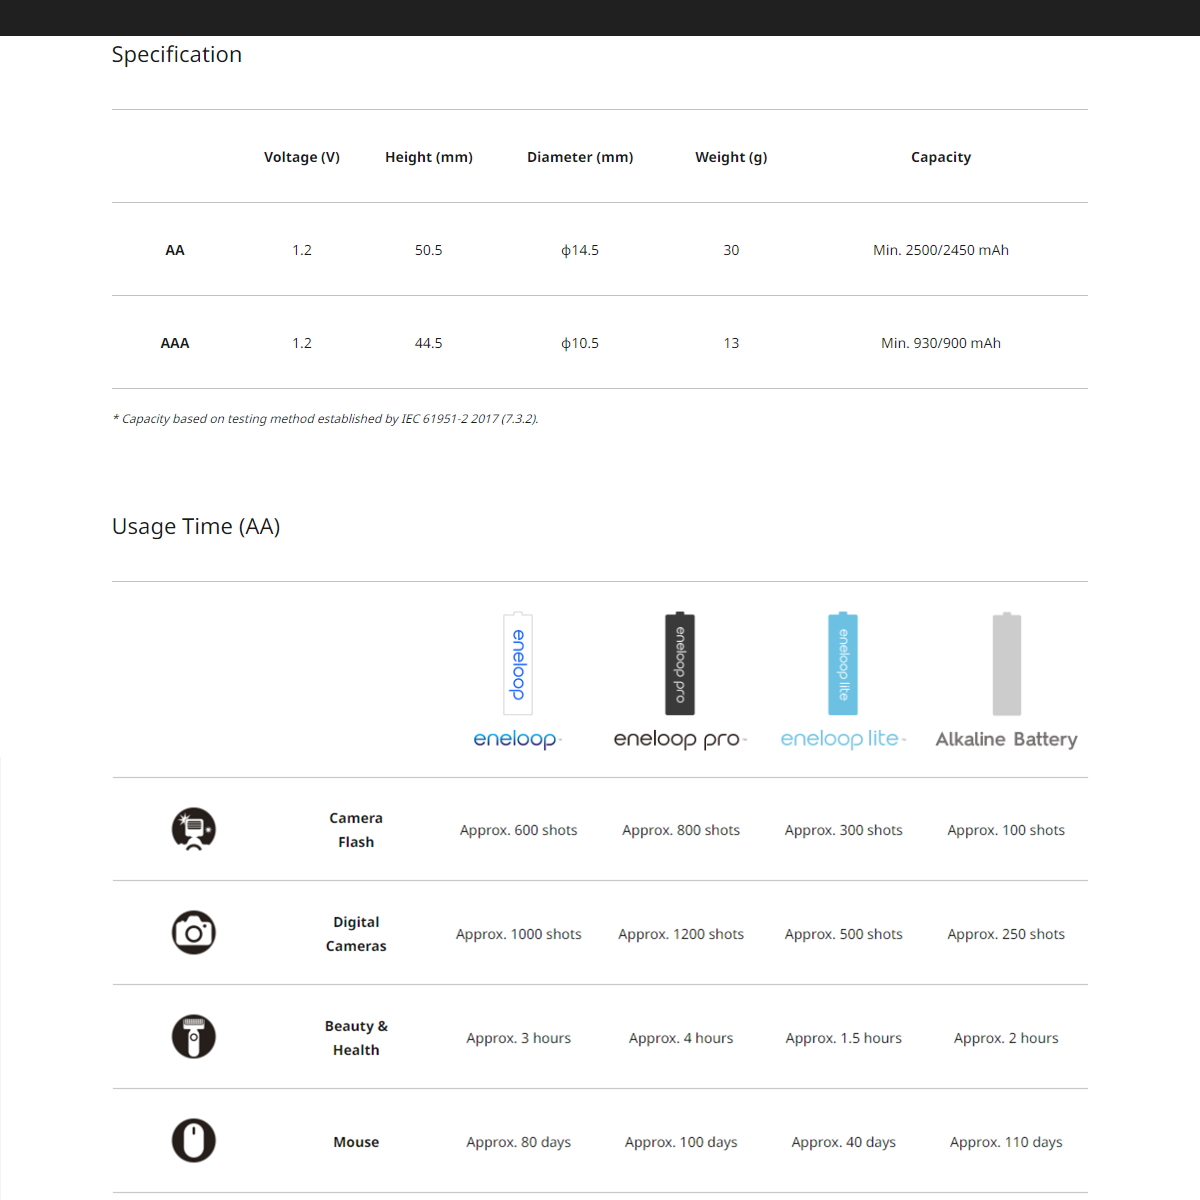Click the AA row label
Image resolution: width=1200 pixels, height=1200 pixels.
(x=175, y=250)
